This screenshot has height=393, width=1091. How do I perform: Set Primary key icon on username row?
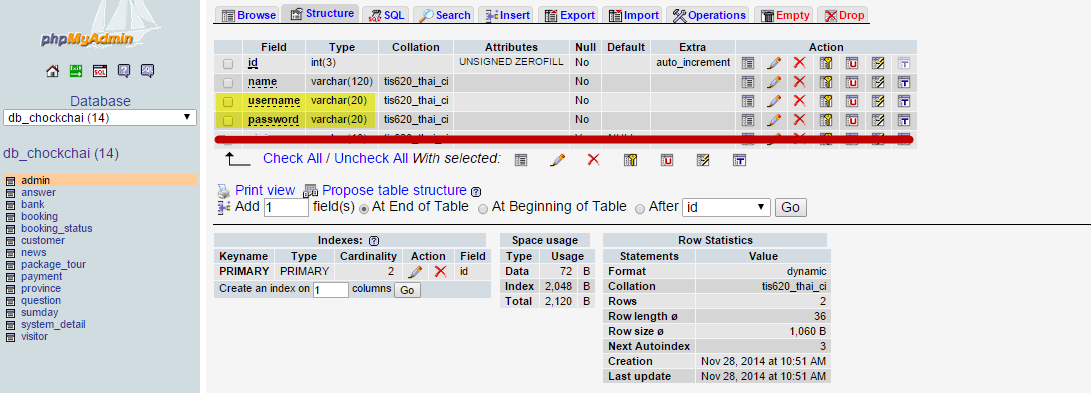coord(826,101)
